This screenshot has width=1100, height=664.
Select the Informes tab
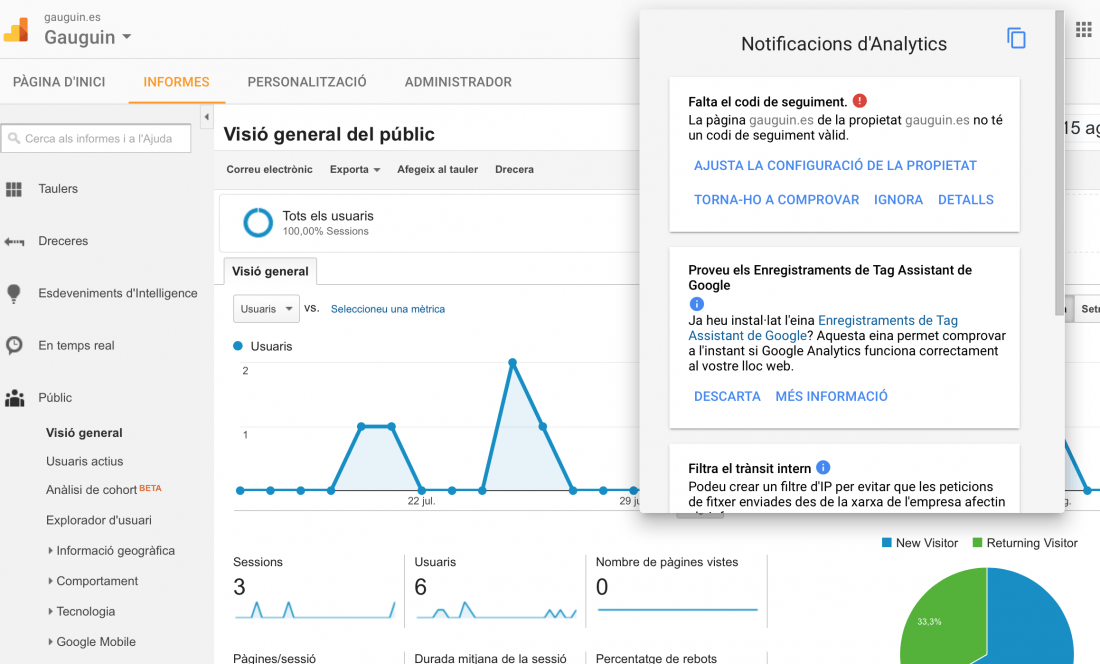pyautogui.click(x=176, y=82)
